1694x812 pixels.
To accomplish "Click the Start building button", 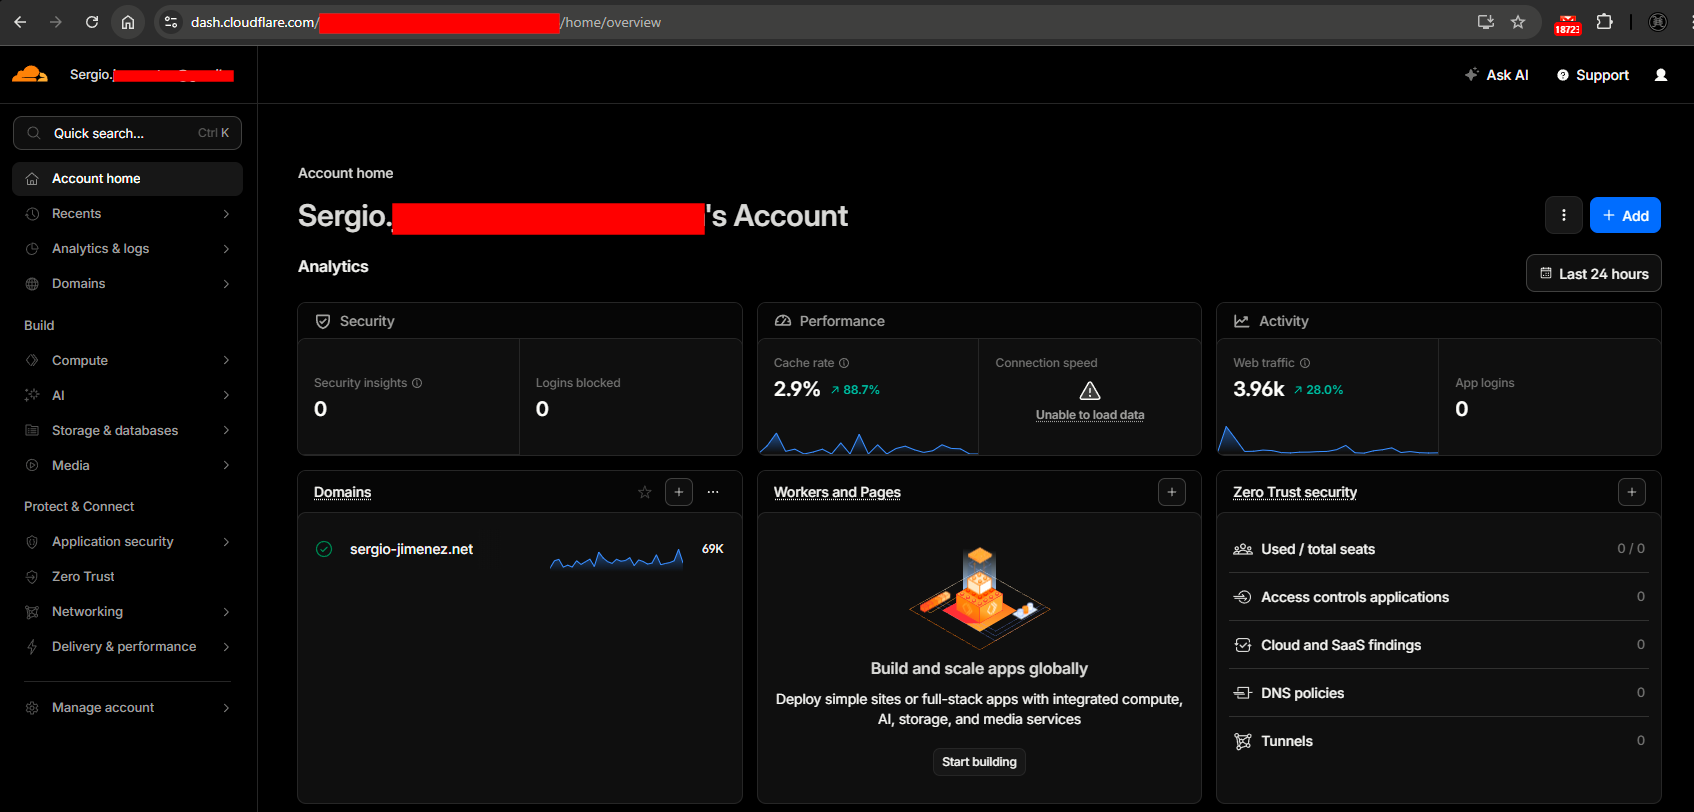I will [x=979, y=762].
